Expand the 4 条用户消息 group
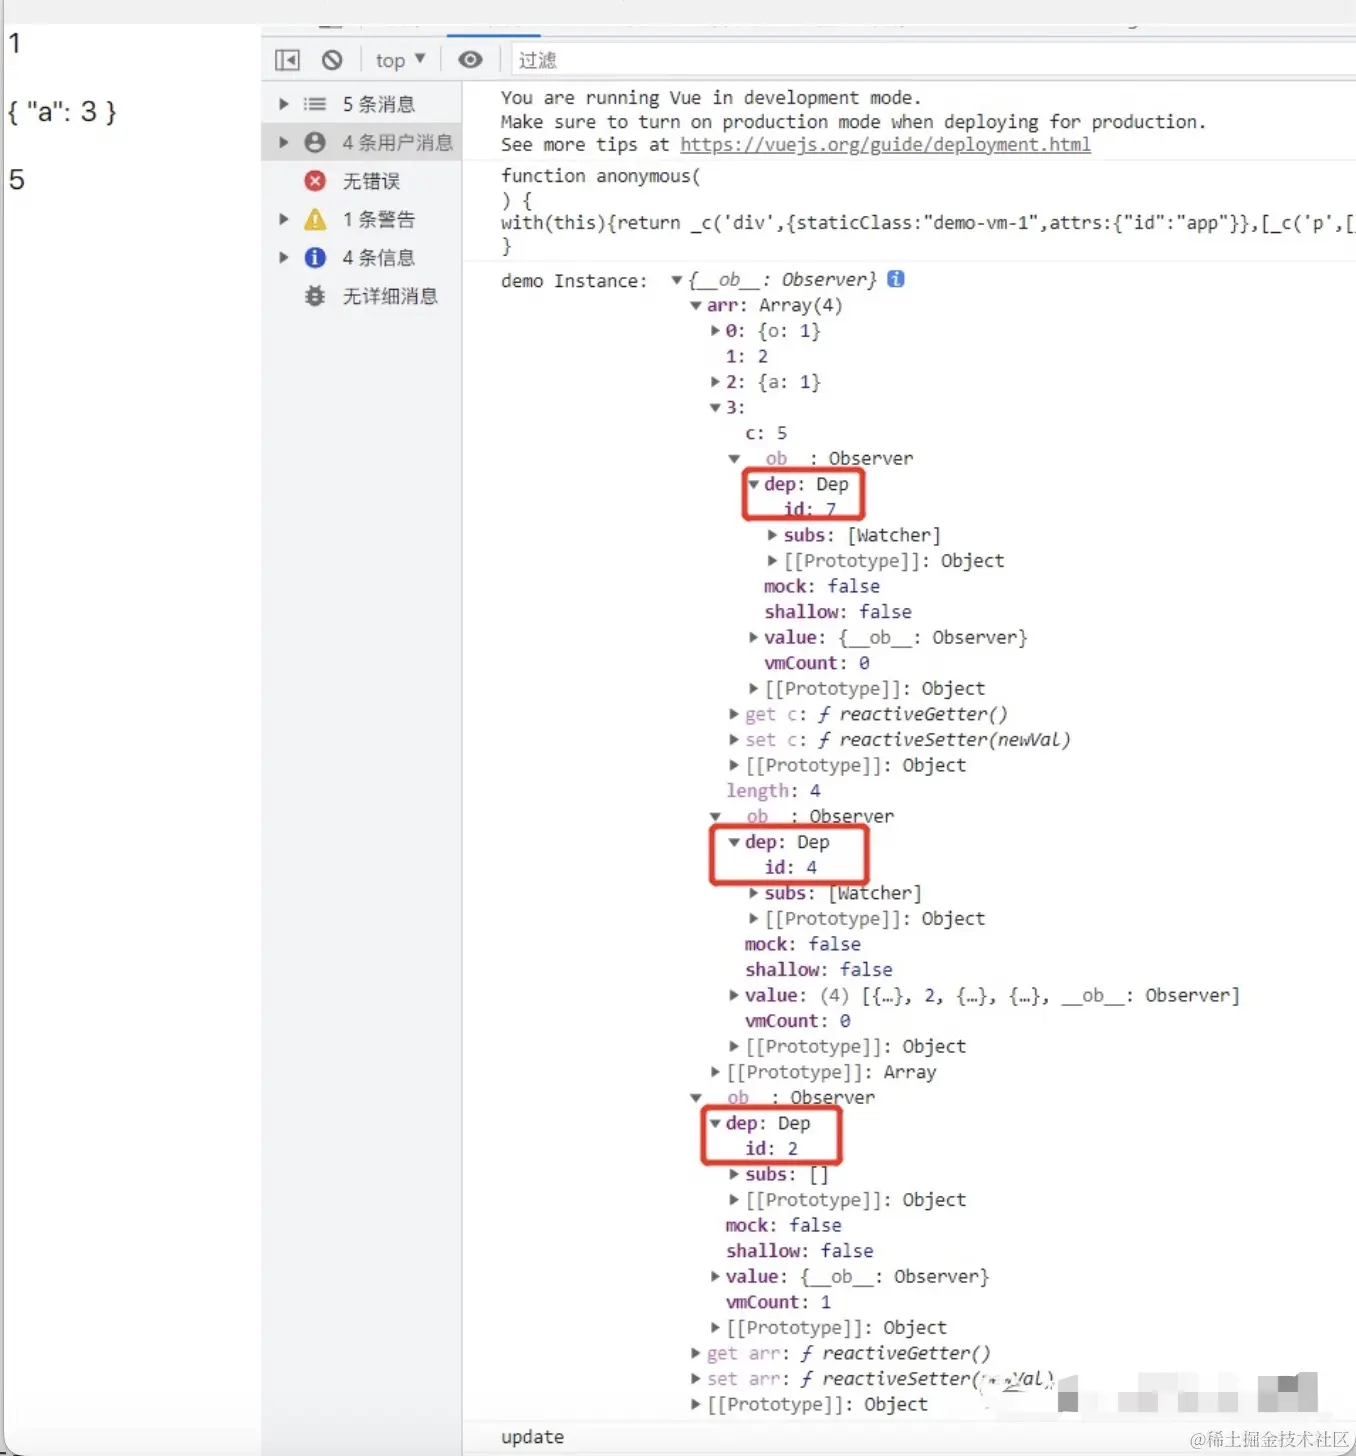The image size is (1356, 1456). (x=284, y=142)
